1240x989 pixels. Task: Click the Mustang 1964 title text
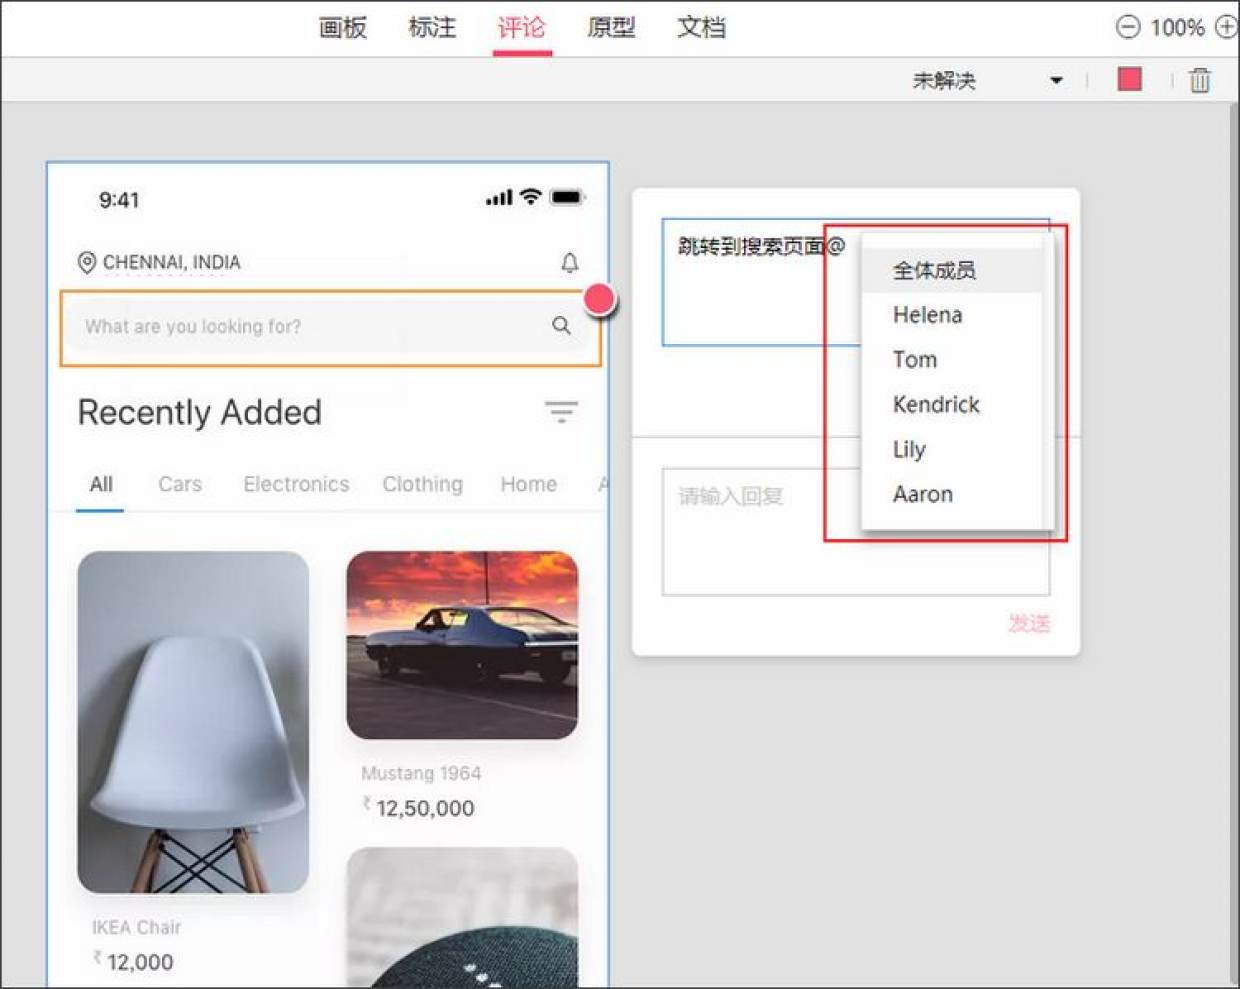(421, 773)
